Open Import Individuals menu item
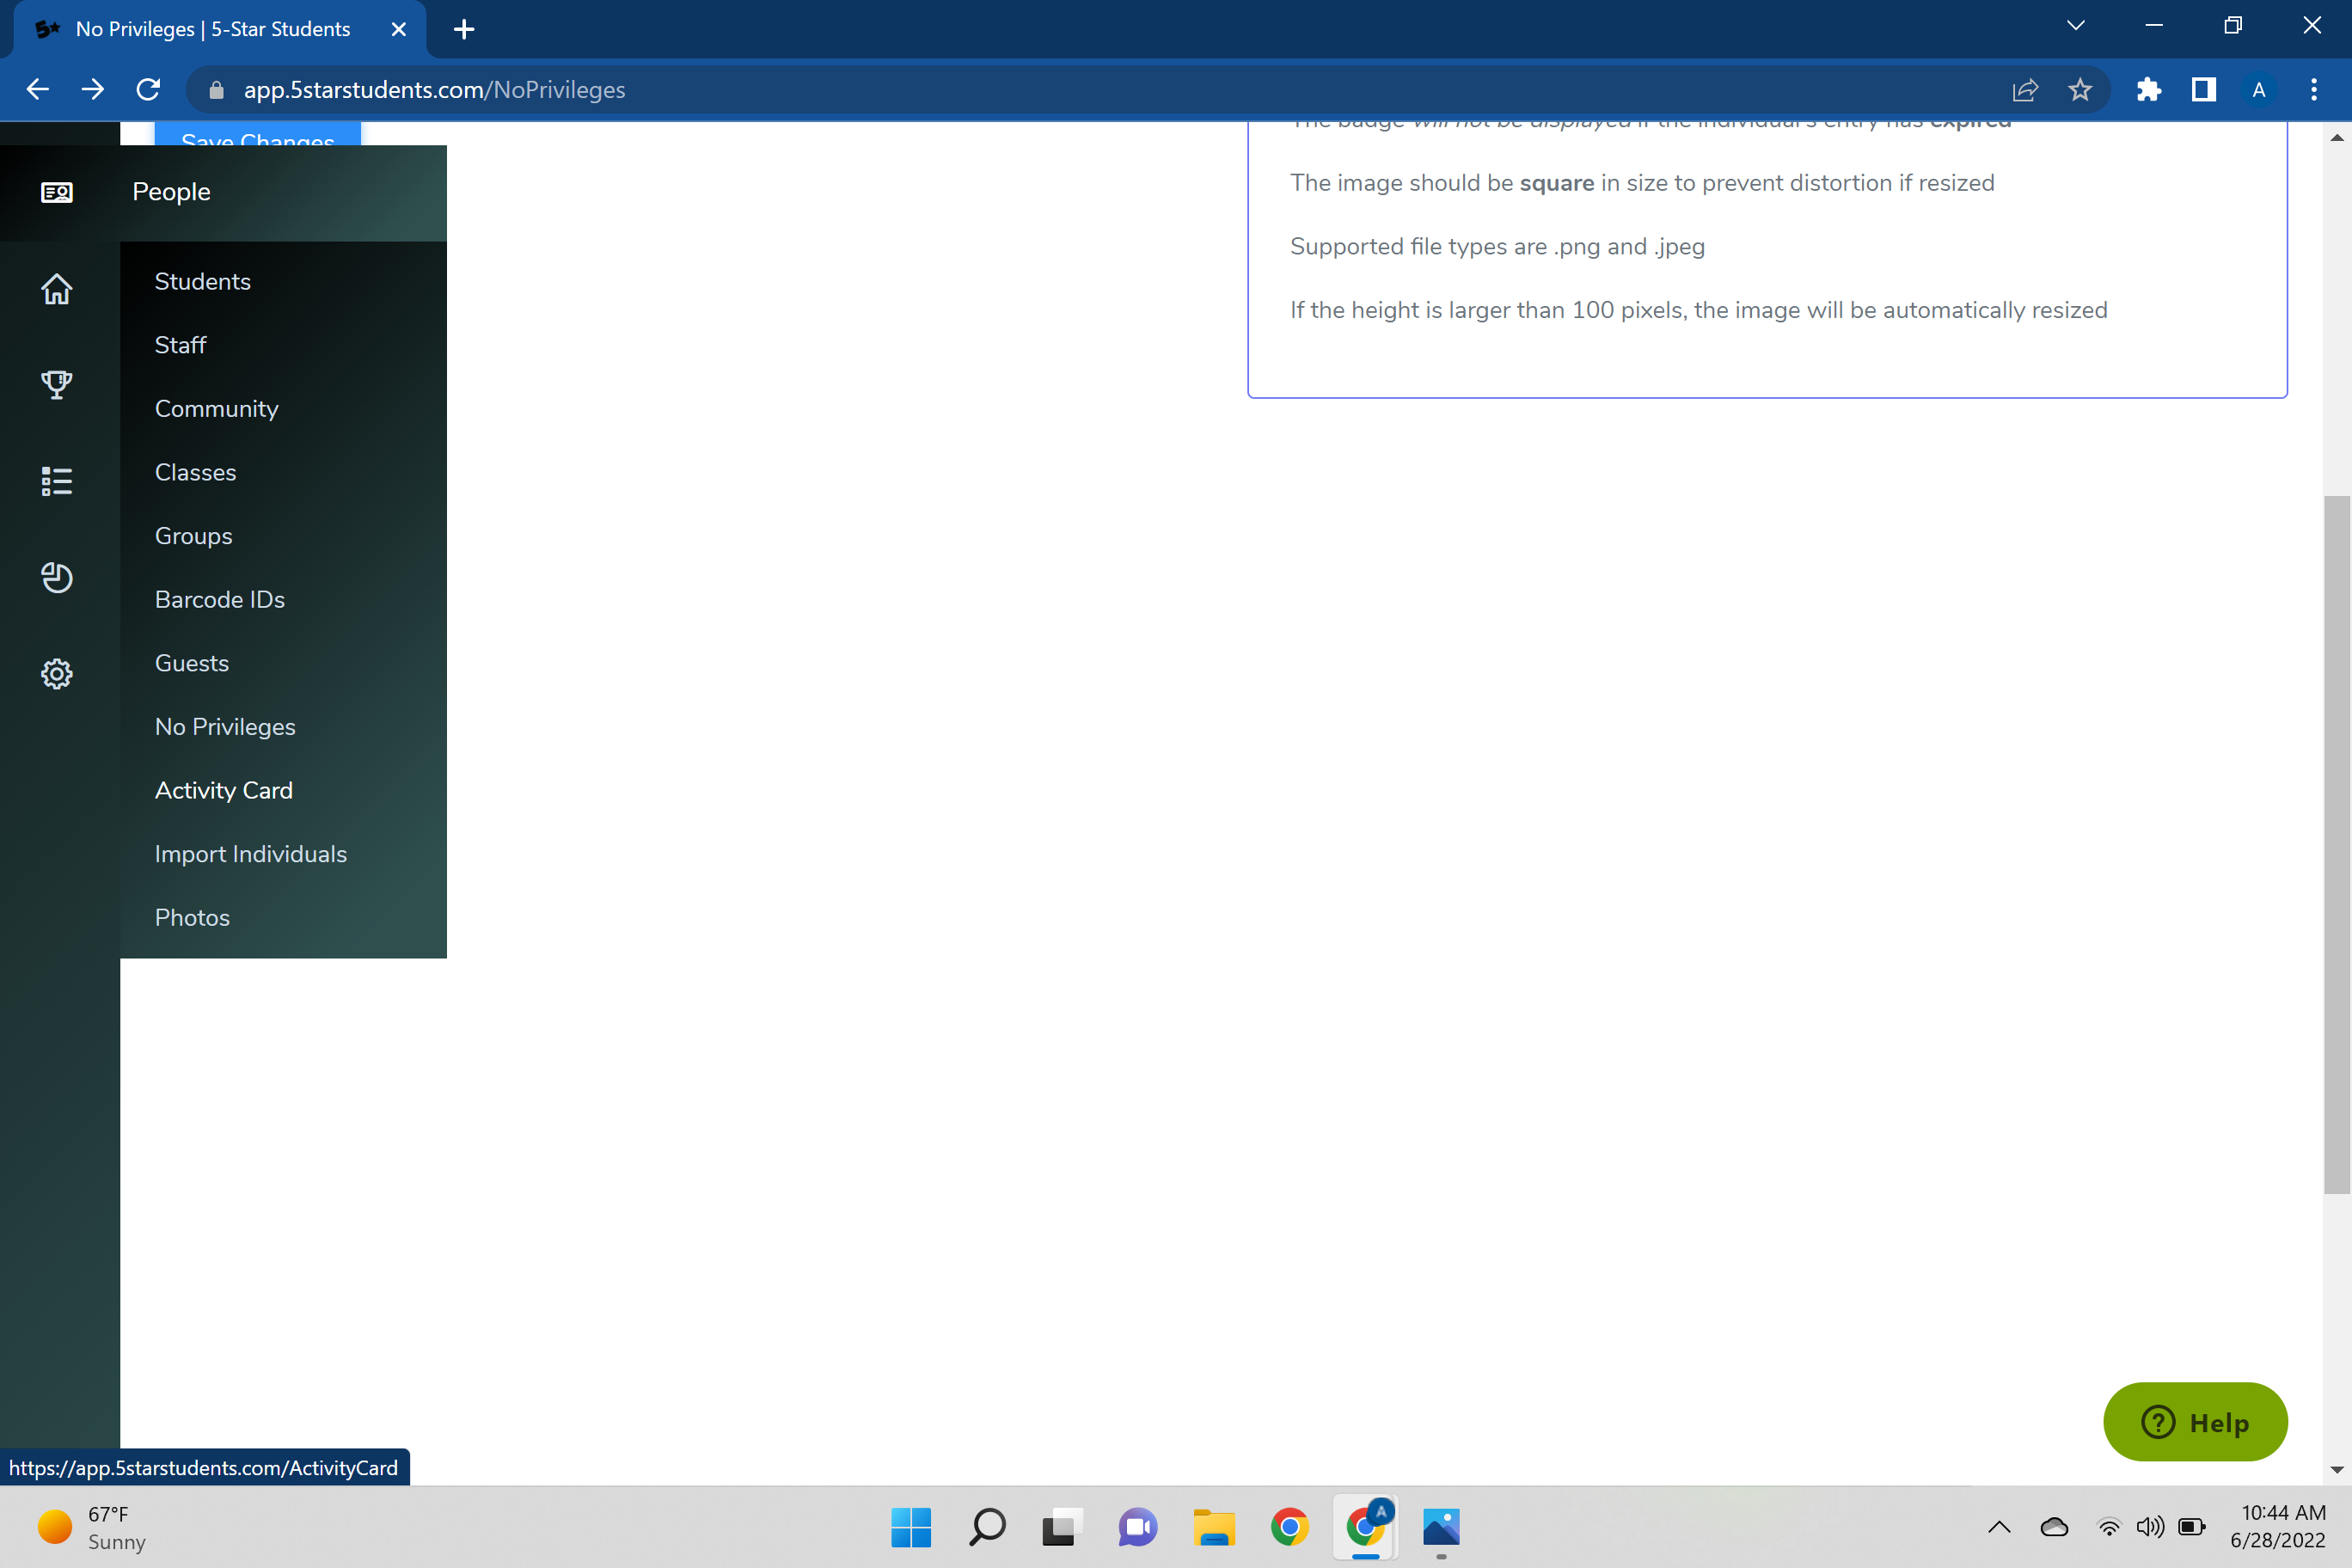The image size is (2352, 1568). click(x=251, y=854)
